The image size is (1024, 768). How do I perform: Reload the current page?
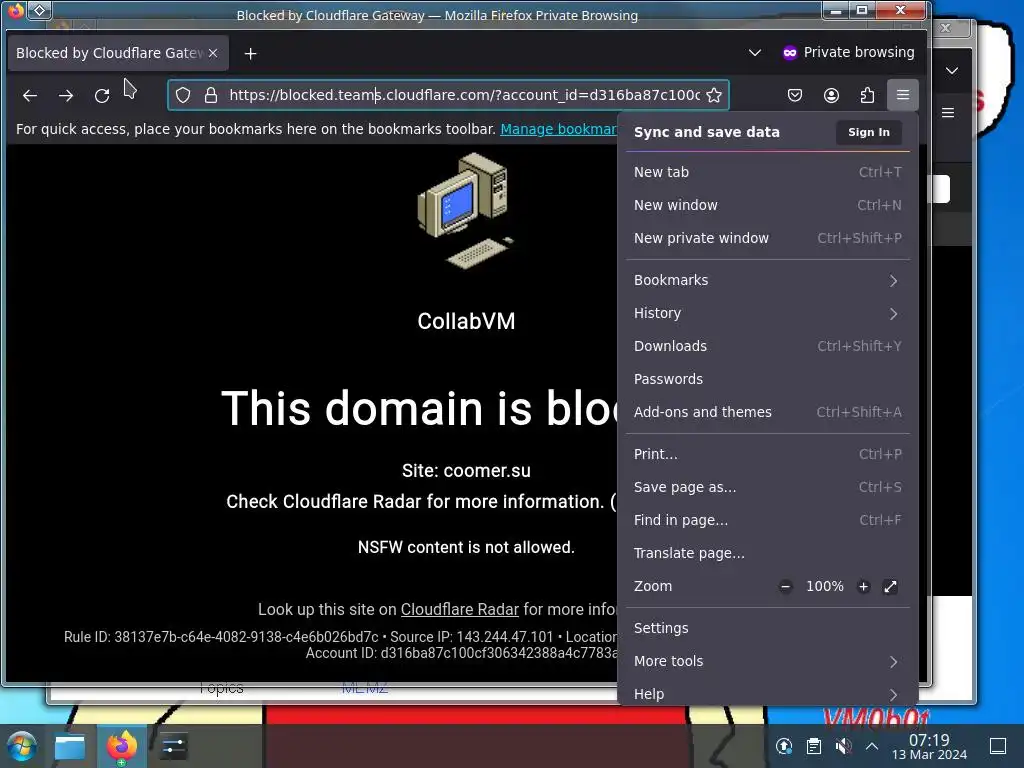click(102, 95)
